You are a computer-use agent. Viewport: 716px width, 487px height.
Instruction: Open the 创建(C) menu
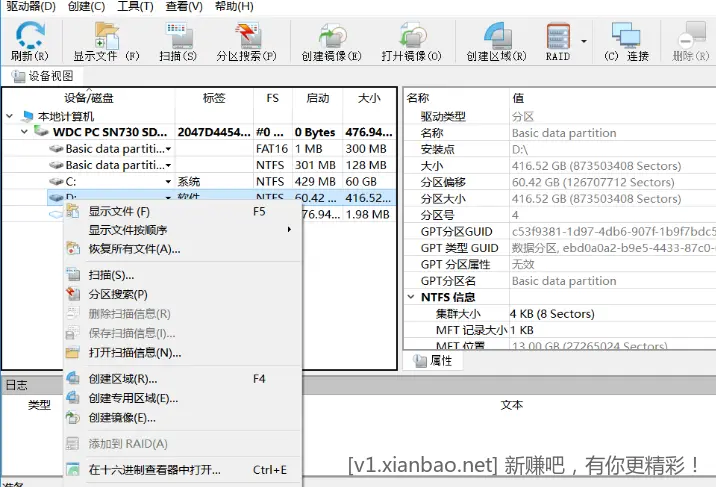pyautogui.click(x=86, y=6)
